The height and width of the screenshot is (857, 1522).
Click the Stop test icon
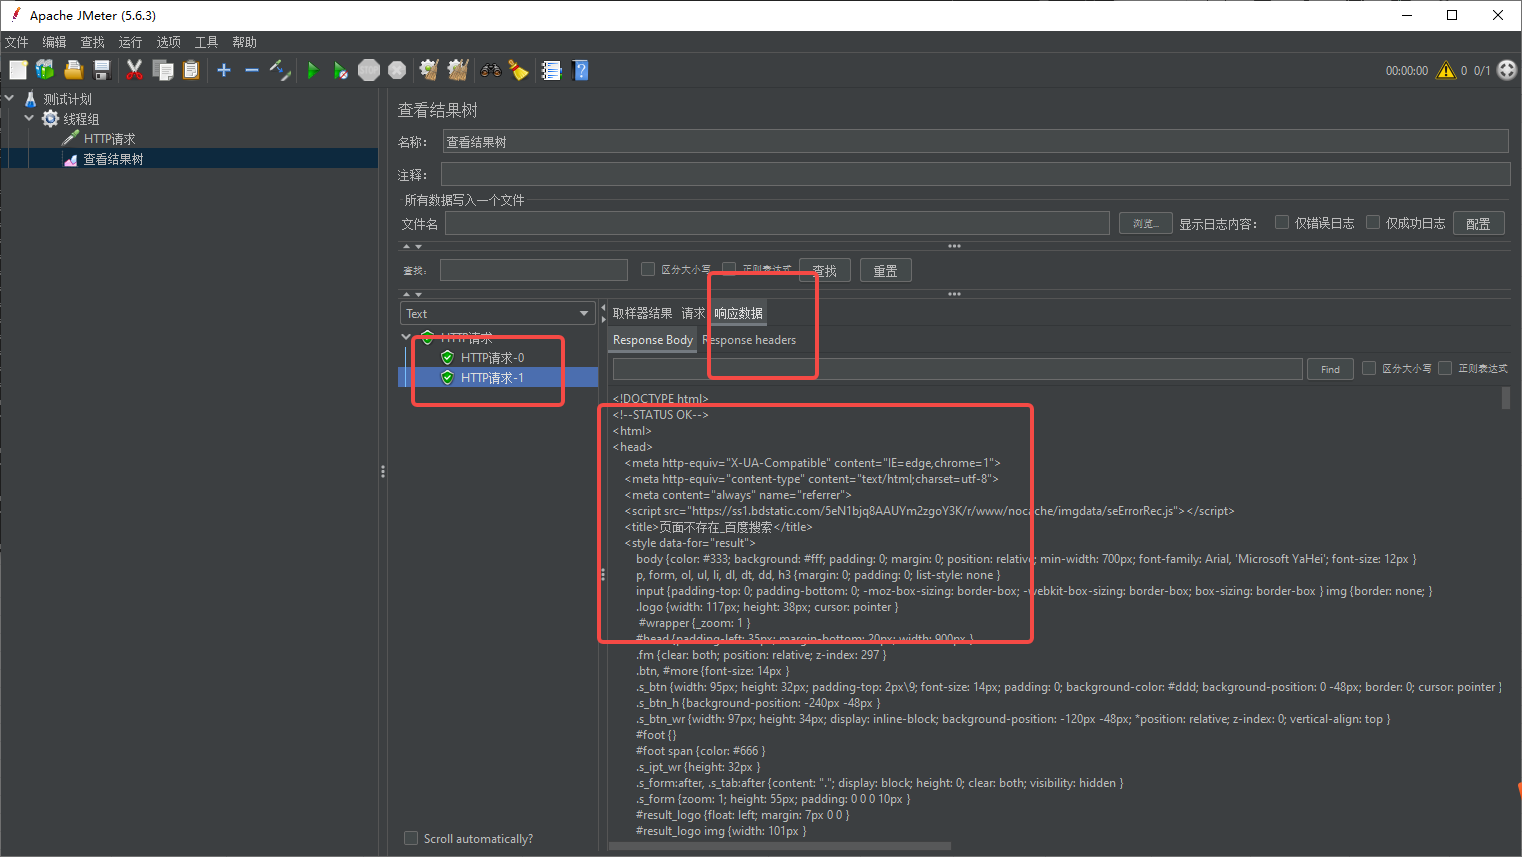click(369, 70)
